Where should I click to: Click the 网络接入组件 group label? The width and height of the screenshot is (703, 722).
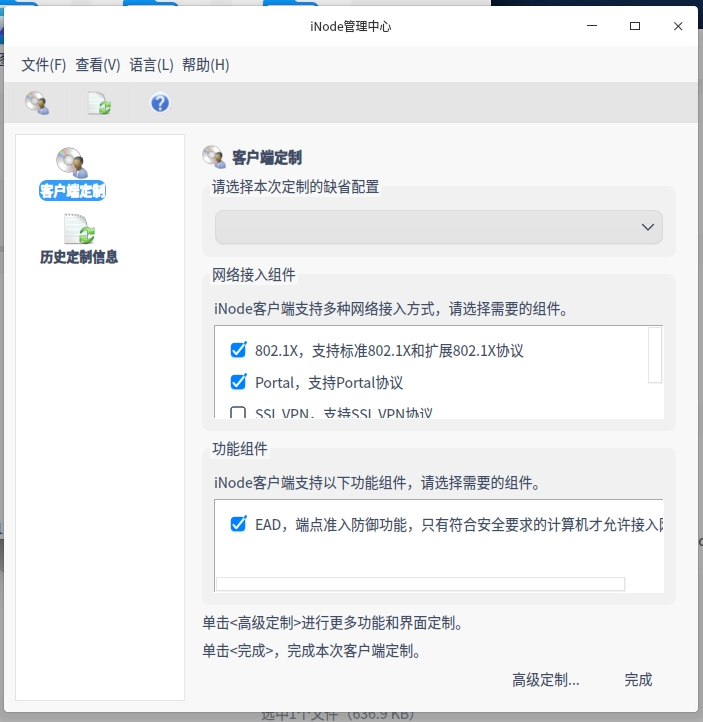coord(254,275)
